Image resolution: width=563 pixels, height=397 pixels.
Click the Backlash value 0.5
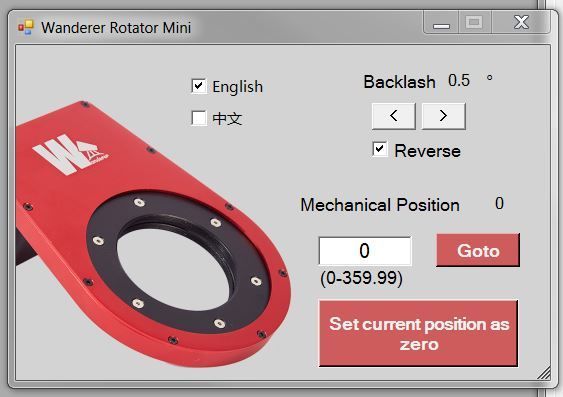tap(459, 81)
